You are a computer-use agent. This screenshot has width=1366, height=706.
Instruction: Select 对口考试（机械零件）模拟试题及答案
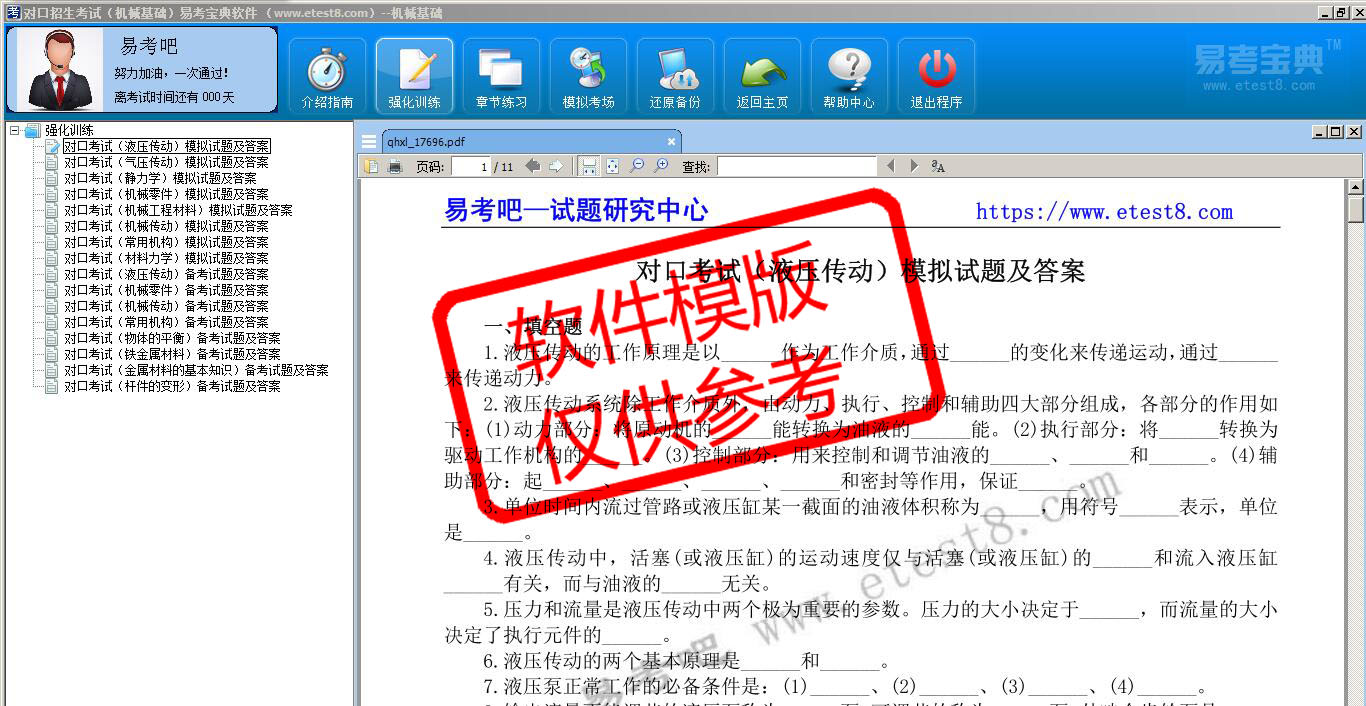click(166, 194)
